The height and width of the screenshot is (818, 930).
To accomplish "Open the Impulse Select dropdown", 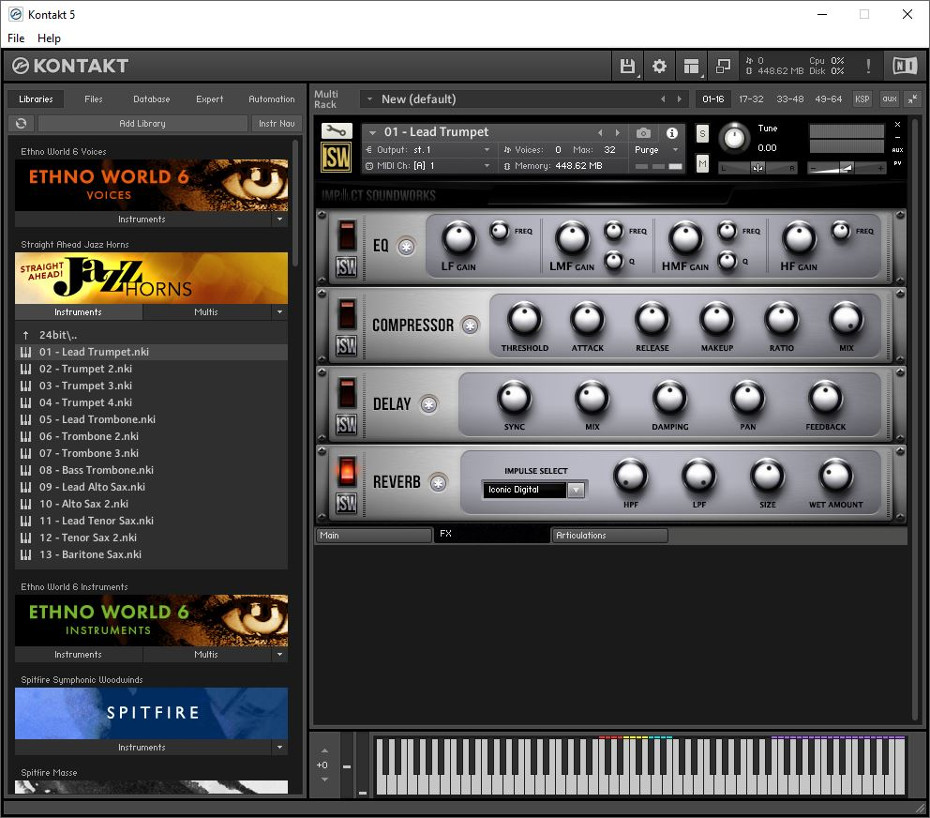I will click(575, 490).
